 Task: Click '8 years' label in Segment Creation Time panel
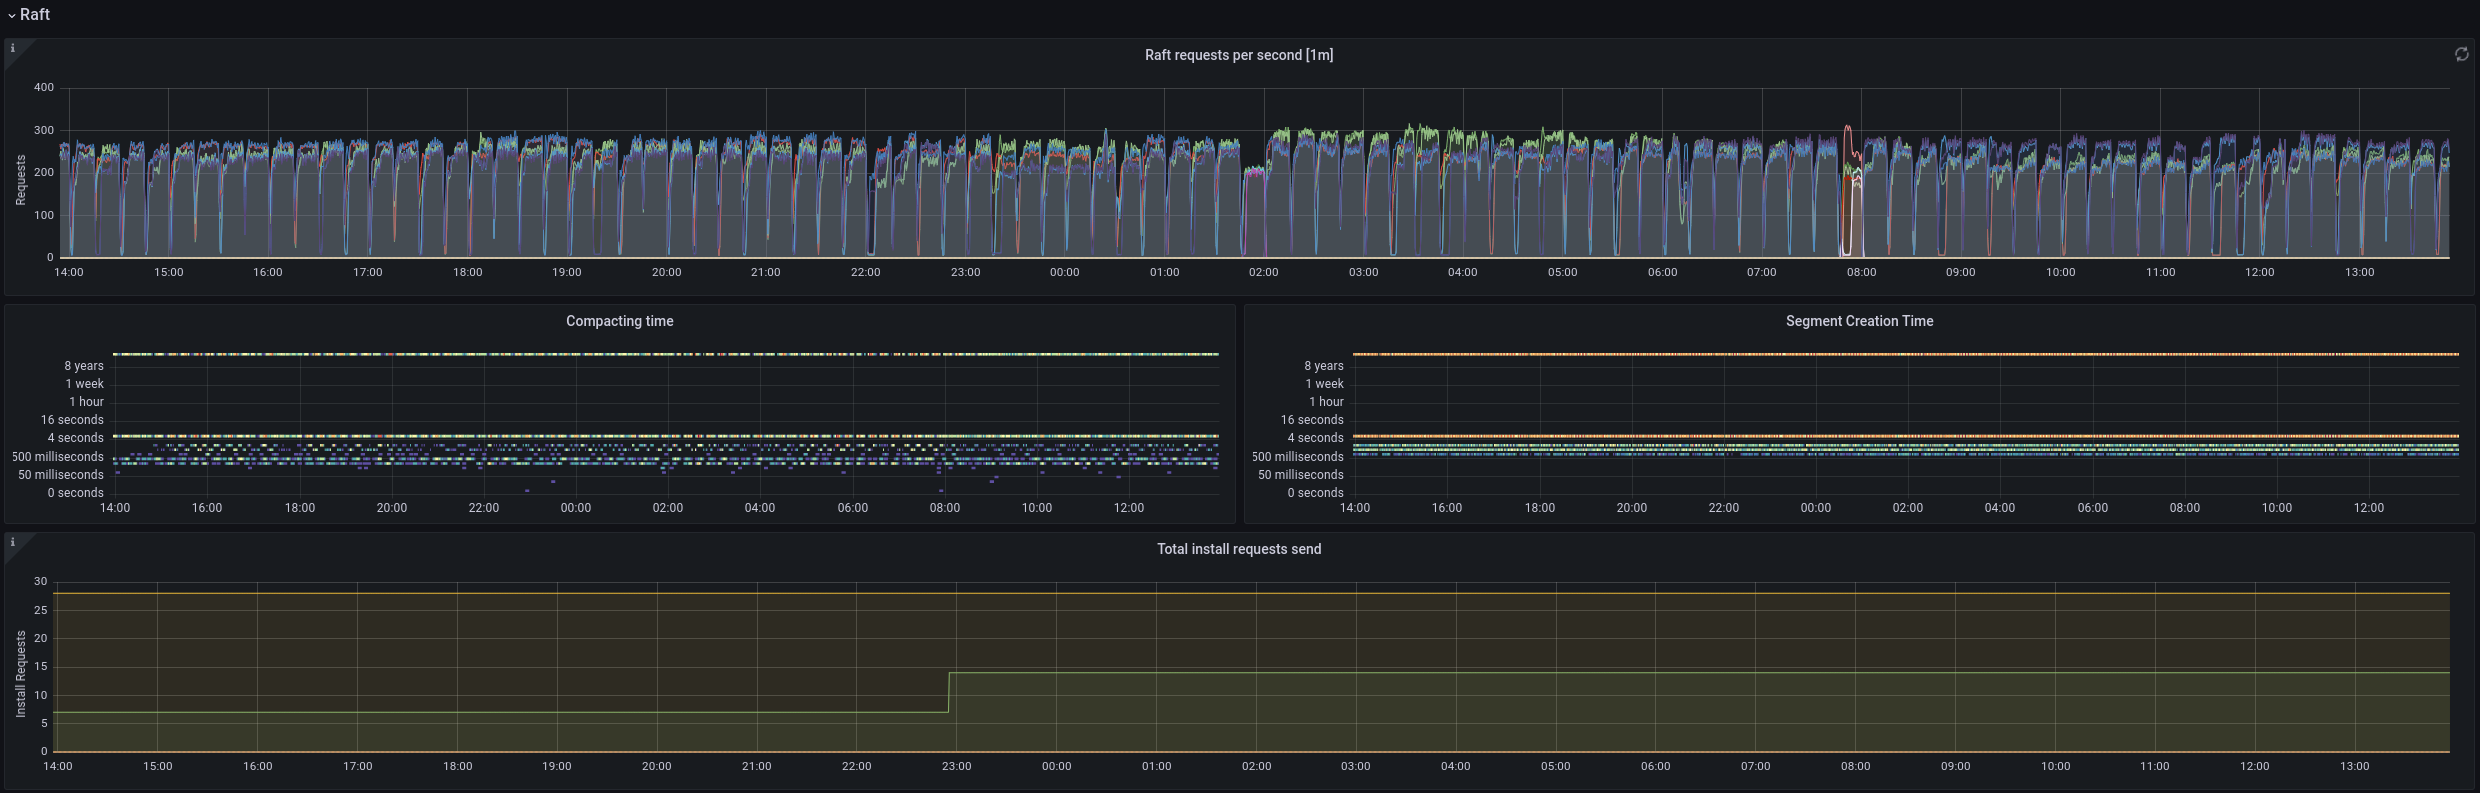[x=1324, y=366]
